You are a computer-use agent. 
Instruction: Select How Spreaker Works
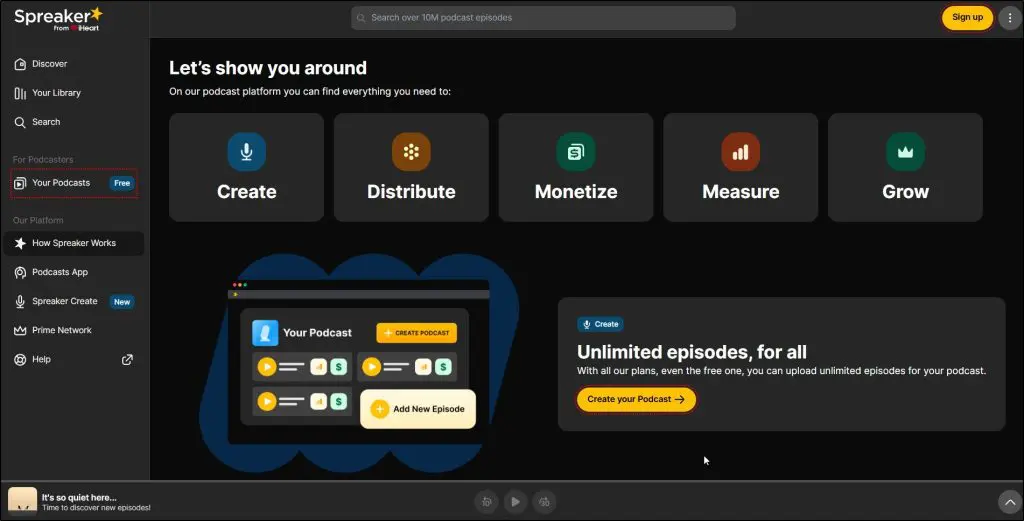[x=74, y=243]
